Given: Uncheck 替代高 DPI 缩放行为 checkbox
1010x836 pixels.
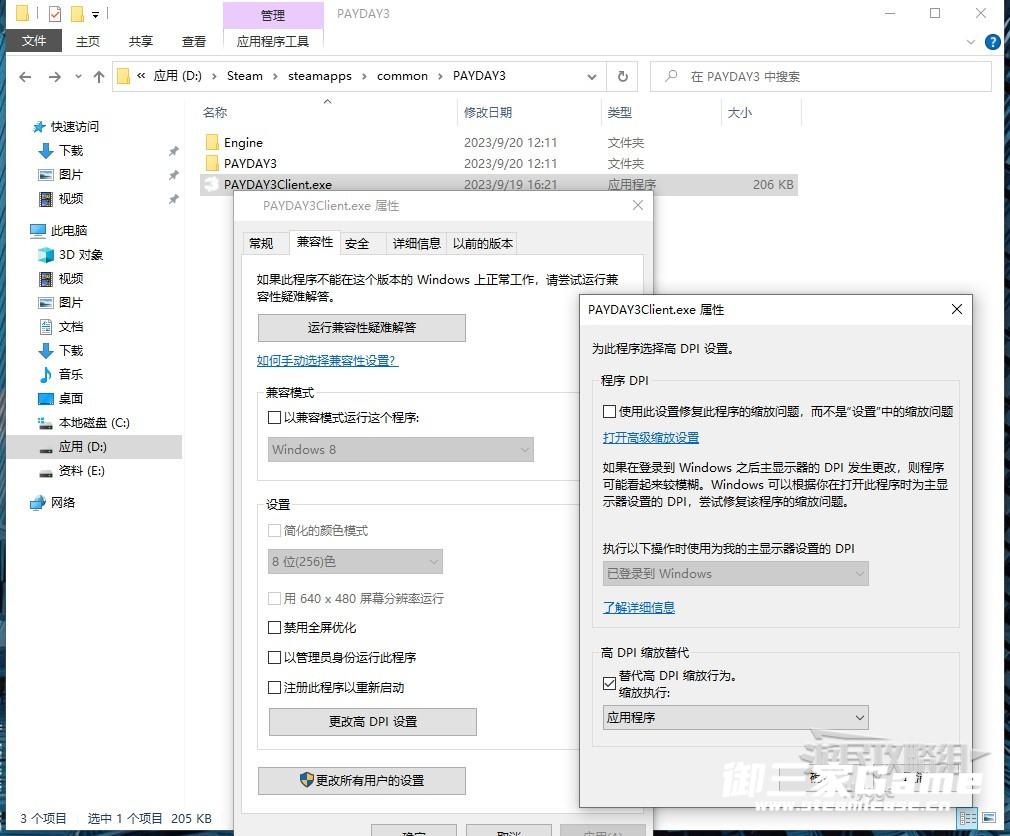Looking at the screenshot, I should click(x=609, y=684).
